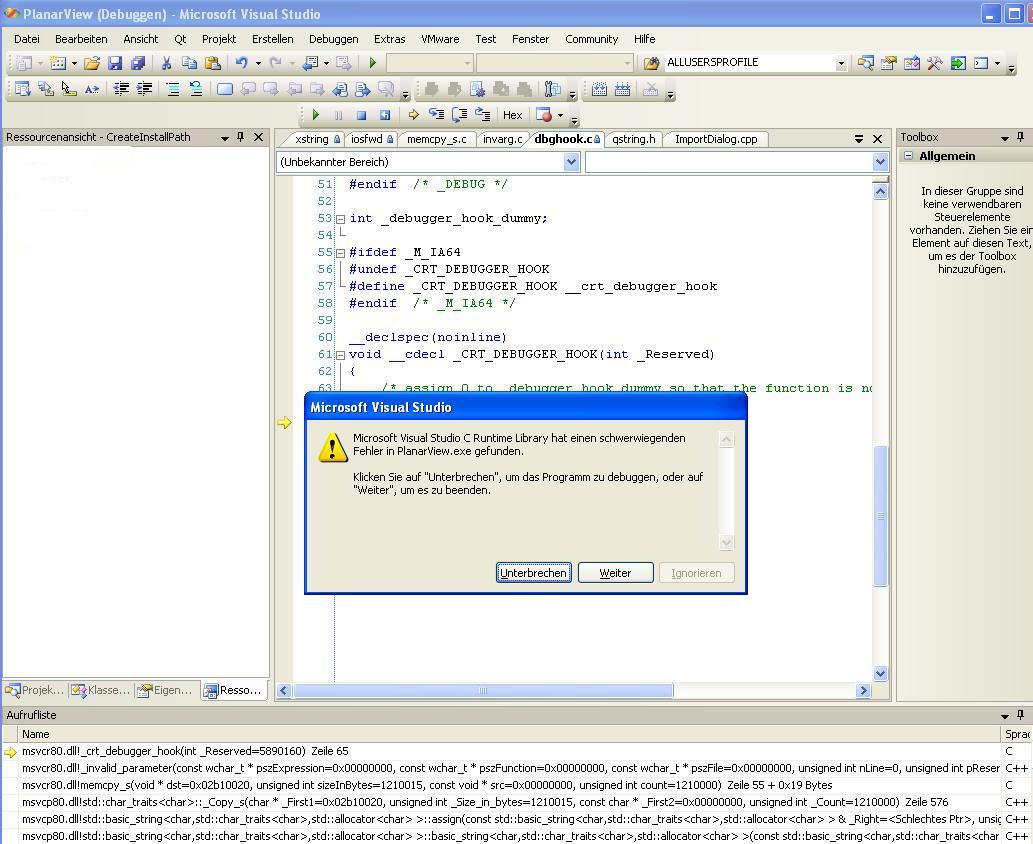The height and width of the screenshot is (844, 1033).
Task: Open the Erstellen menu
Action: click(x=272, y=39)
